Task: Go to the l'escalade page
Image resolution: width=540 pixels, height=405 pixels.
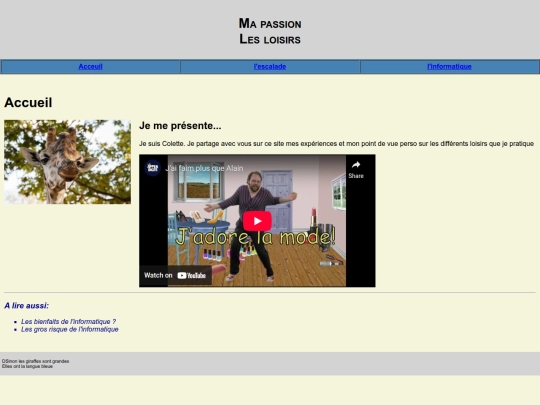Action: coord(270,66)
